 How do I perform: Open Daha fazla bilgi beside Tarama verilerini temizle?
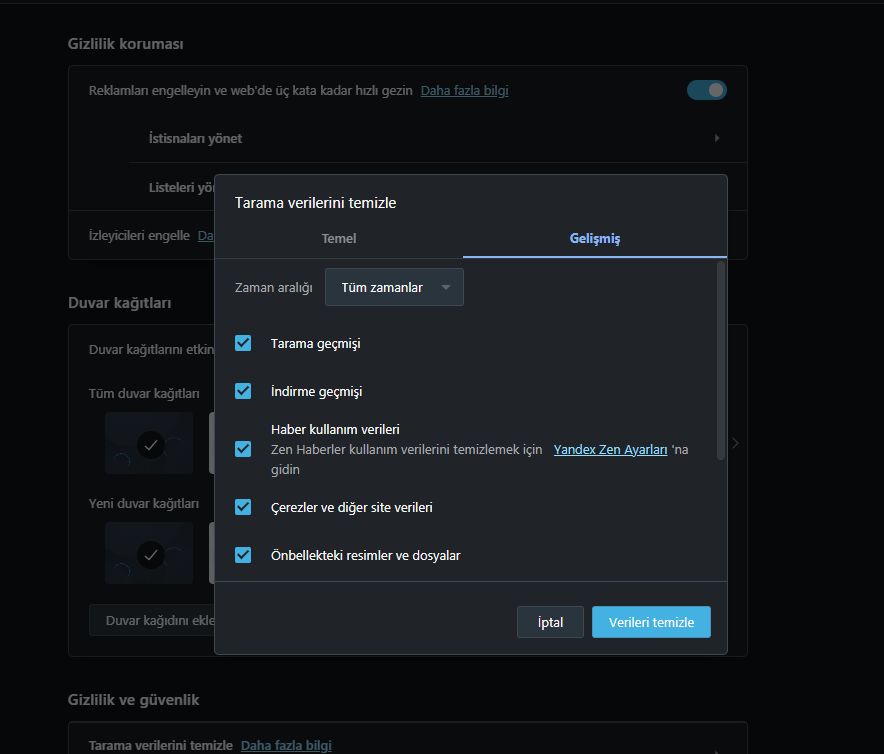pyautogui.click(x=286, y=745)
